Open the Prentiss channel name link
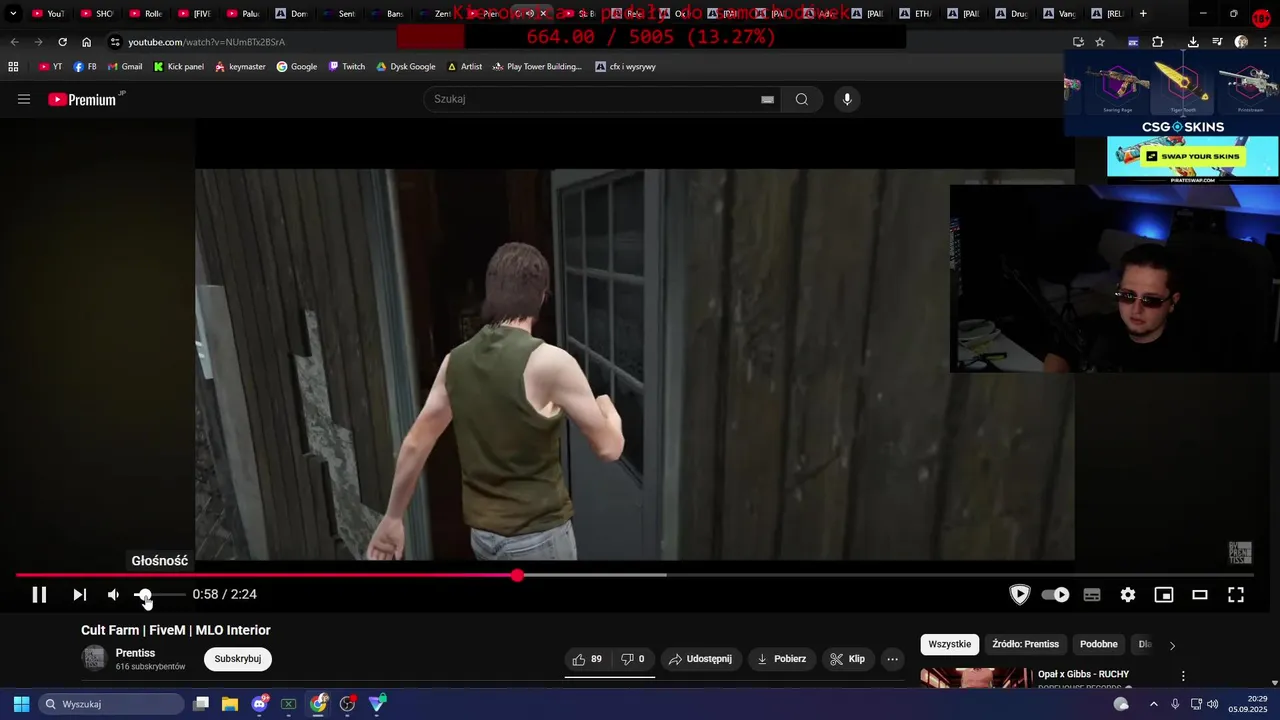The image size is (1280, 720). point(135,653)
